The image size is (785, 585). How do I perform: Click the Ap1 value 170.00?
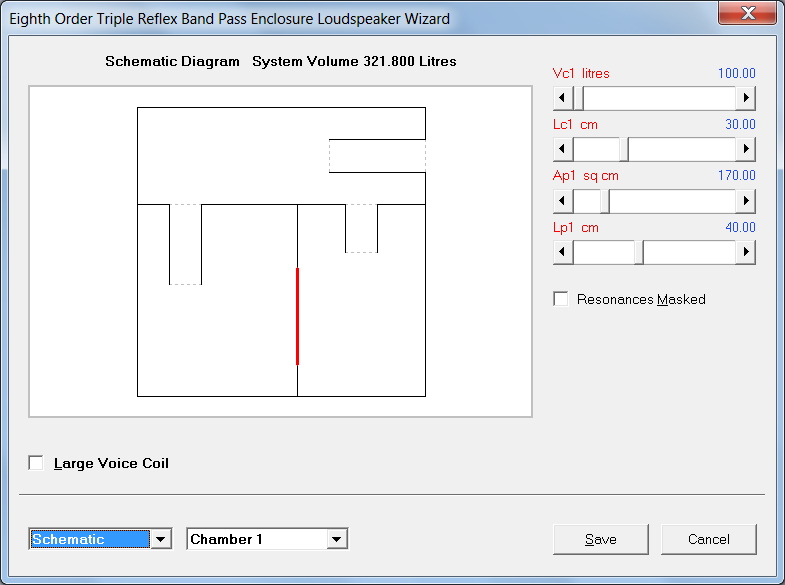(736, 175)
